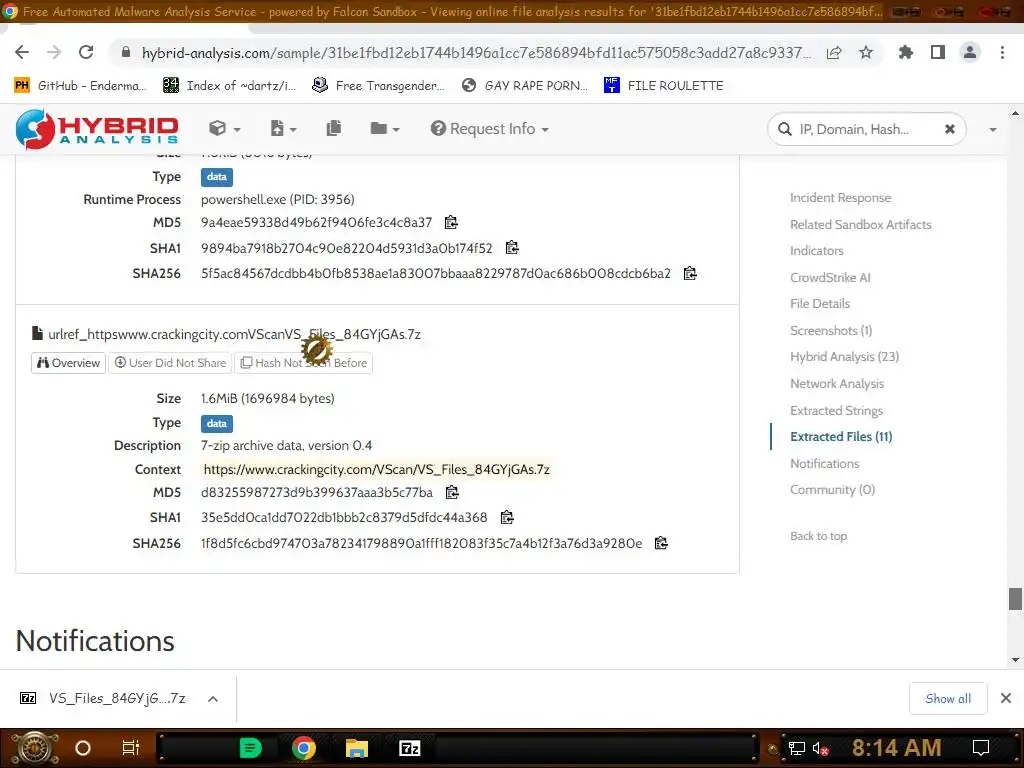1024x768 pixels.
Task: Share this page icon in address bar
Action: coord(834,53)
